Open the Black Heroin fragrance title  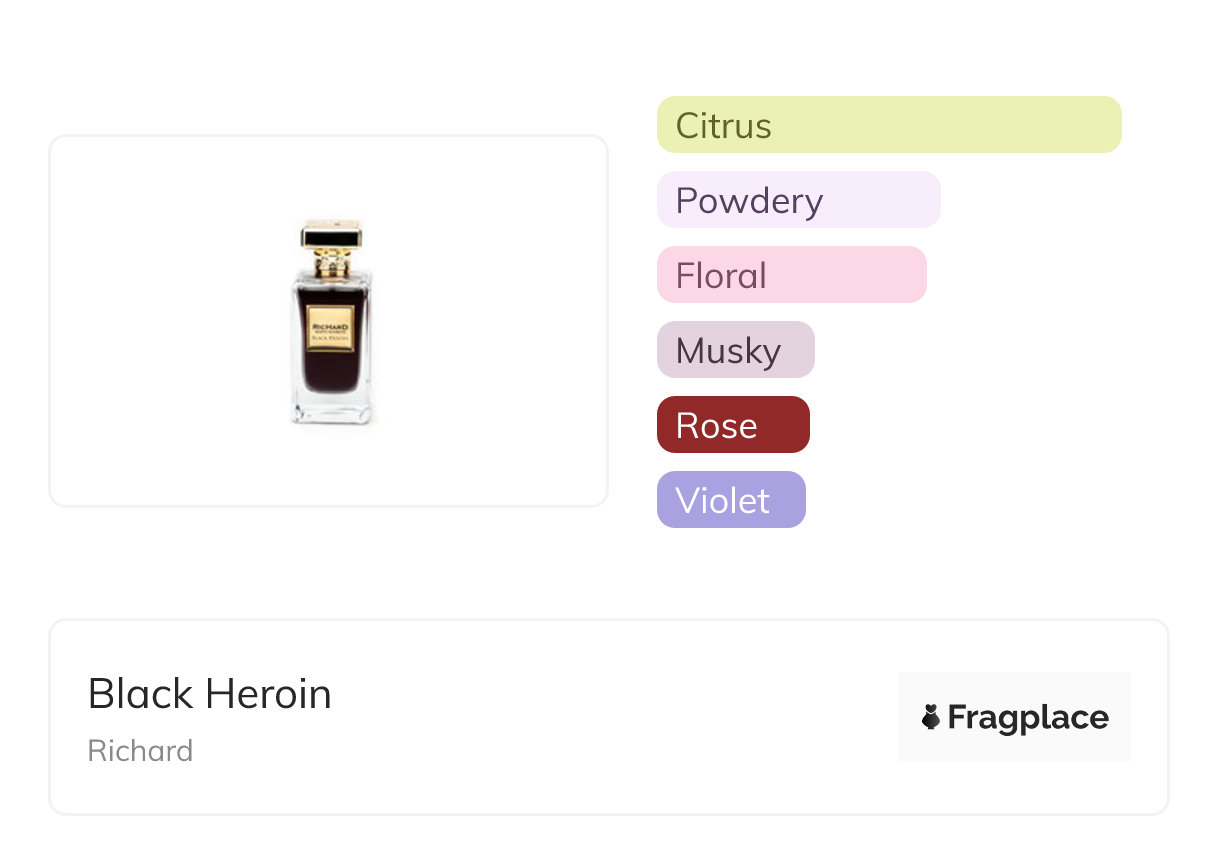coord(209,694)
